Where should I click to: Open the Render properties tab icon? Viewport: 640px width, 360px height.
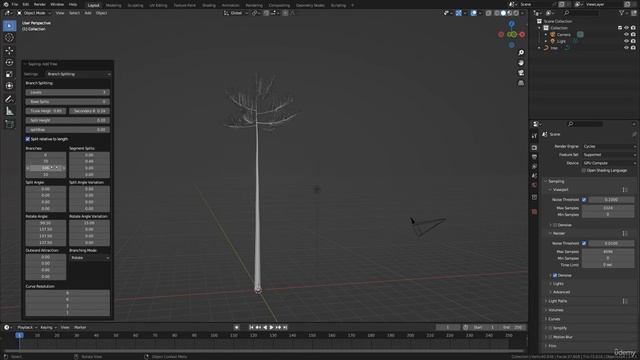[x=534, y=147]
